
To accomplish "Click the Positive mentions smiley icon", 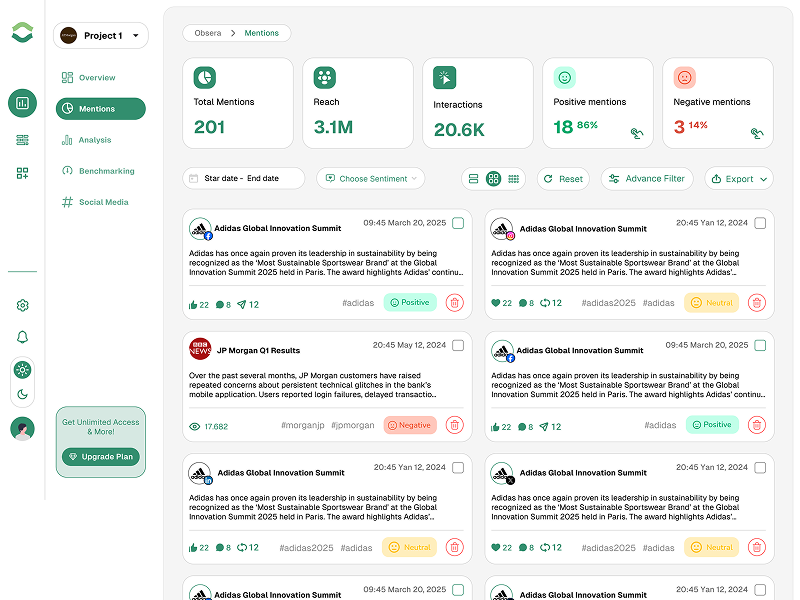I will click(564, 78).
